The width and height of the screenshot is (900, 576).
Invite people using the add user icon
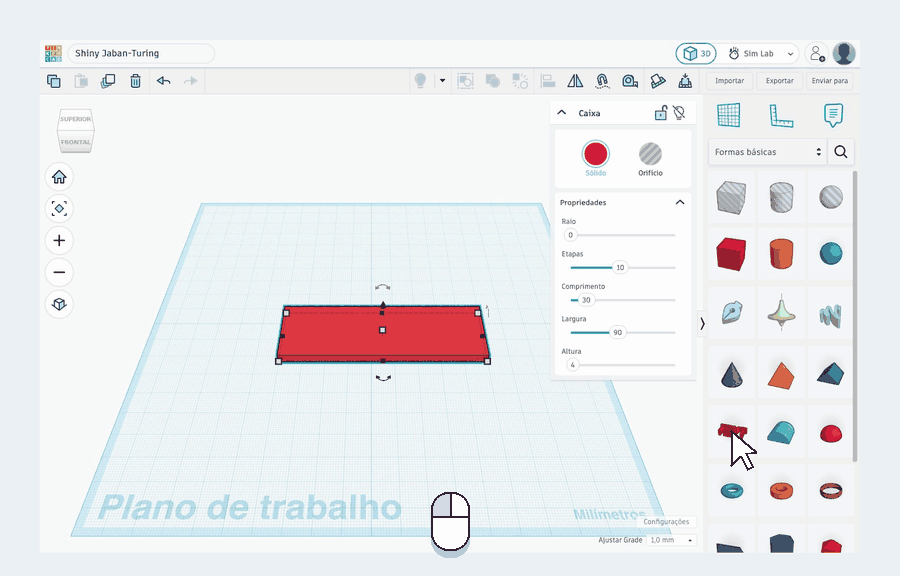816,54
